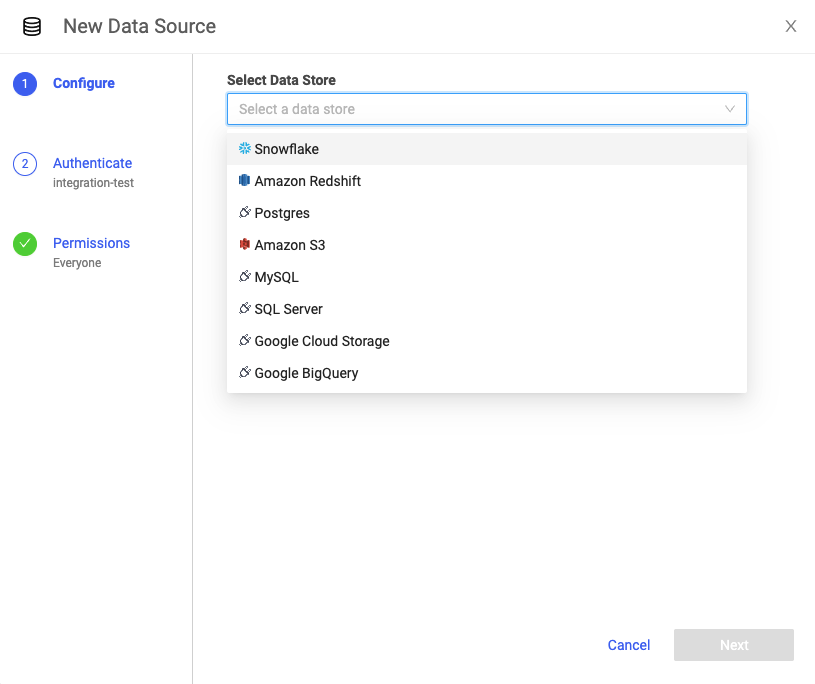The width and height of the screenshot is (815, 684).
Task: Go to the Configure step
Action: (84, 83)
